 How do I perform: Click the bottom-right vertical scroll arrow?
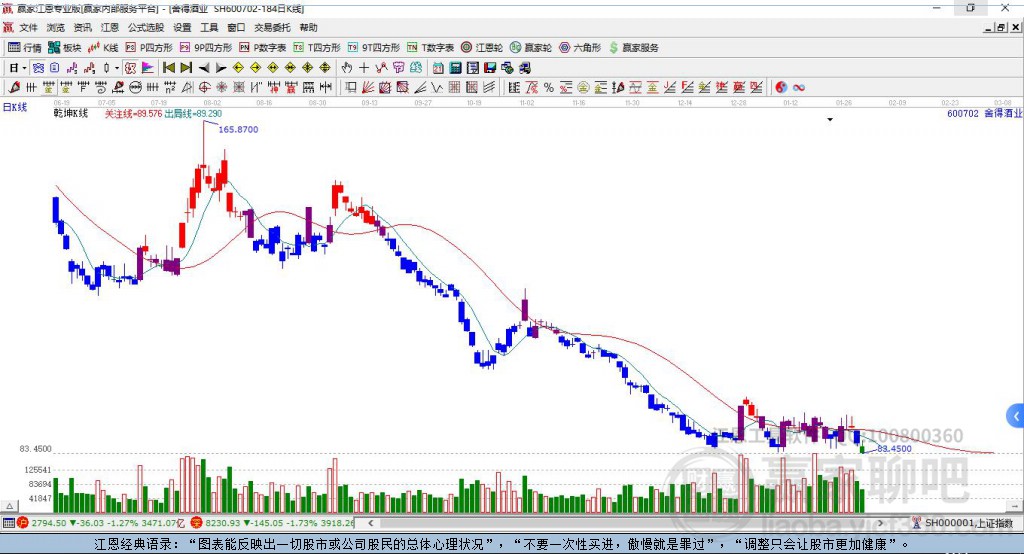click(x=1015, y=506)
